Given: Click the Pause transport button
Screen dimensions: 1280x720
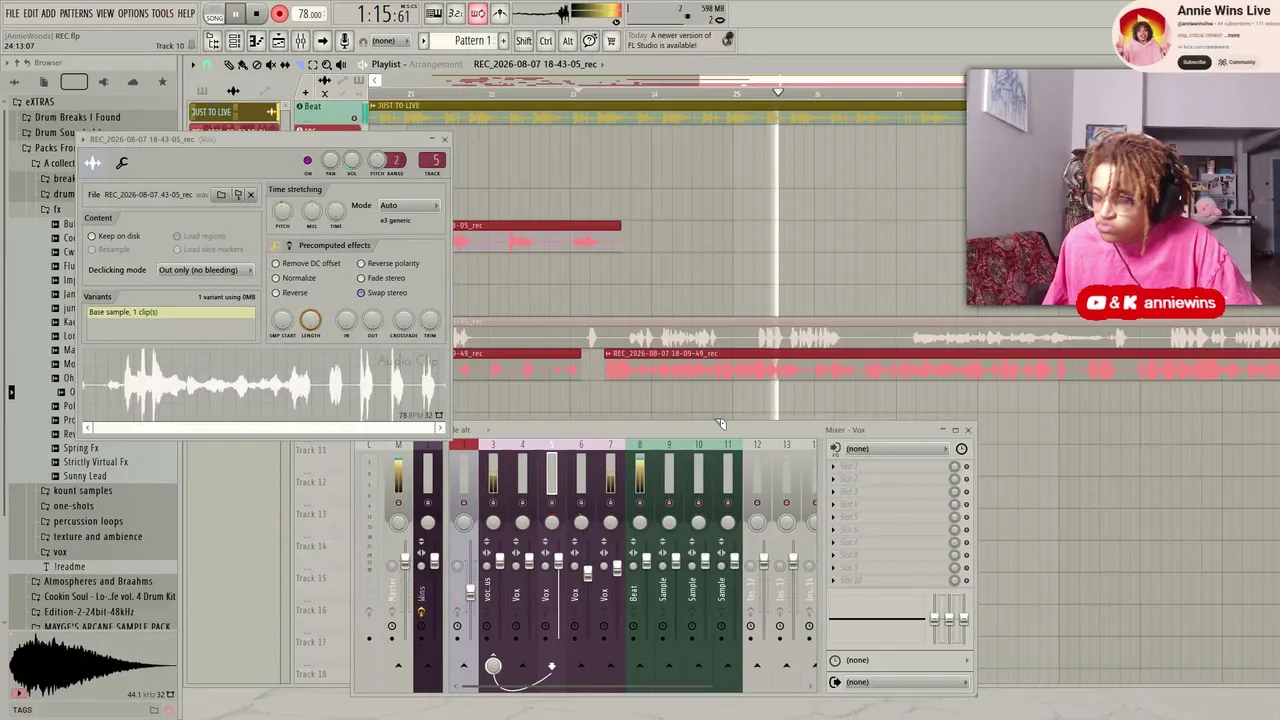Looking at the screenshot, I should tap(235, 15).
